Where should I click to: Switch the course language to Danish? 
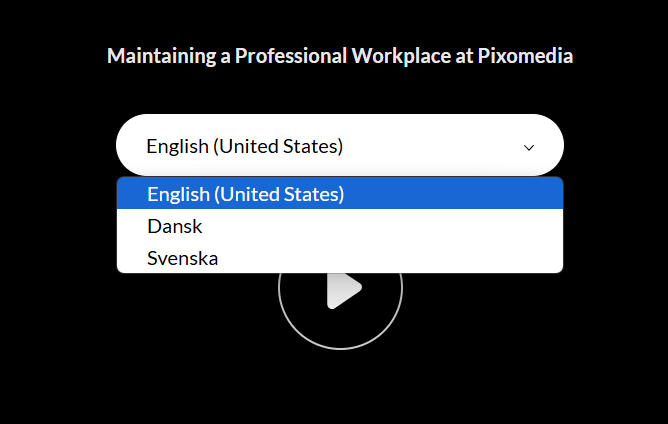pos(340,226)
